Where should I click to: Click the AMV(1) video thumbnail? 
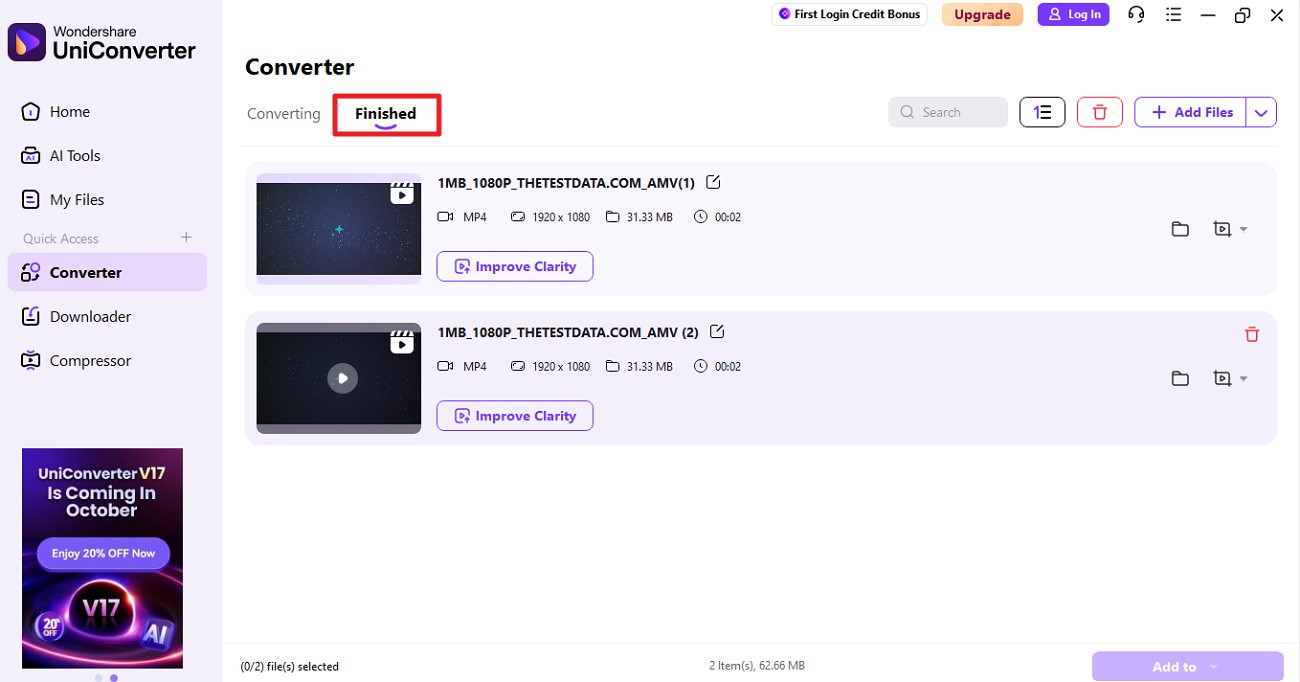coord(339,229)
